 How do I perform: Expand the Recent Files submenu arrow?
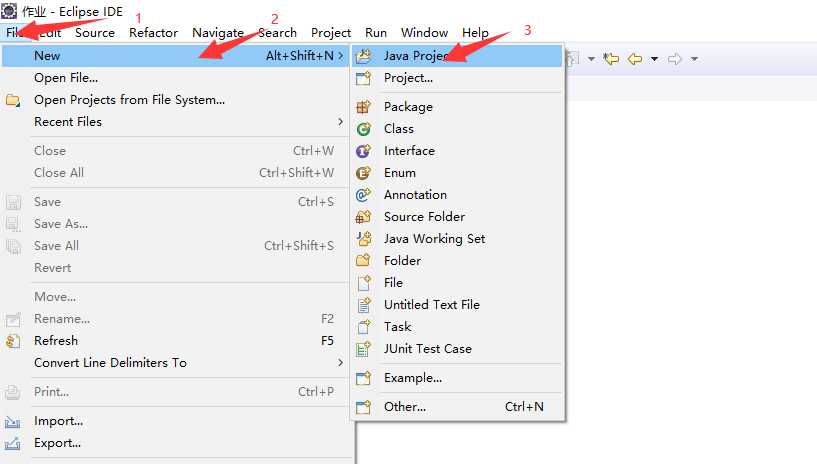(x=340, y=121)
